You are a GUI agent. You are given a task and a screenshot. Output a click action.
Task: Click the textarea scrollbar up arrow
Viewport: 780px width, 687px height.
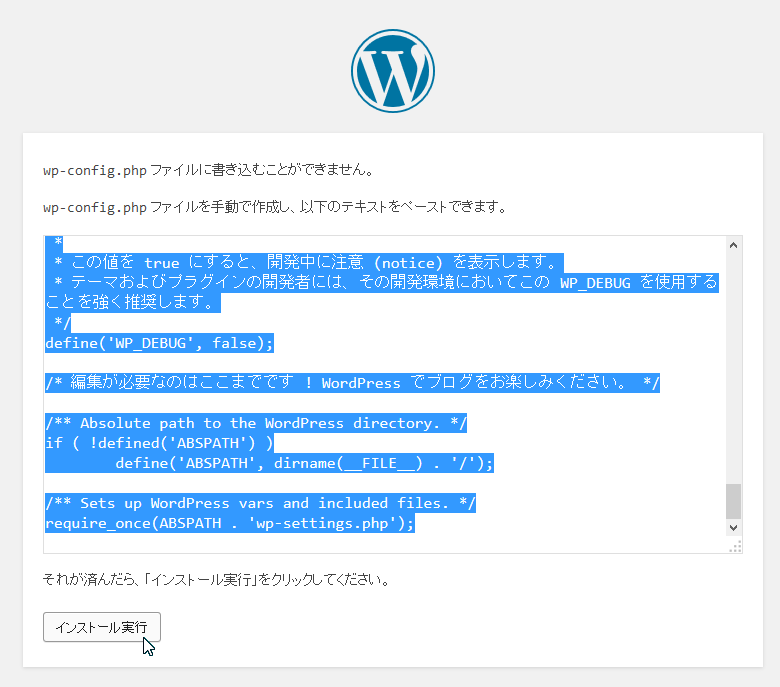733,245
